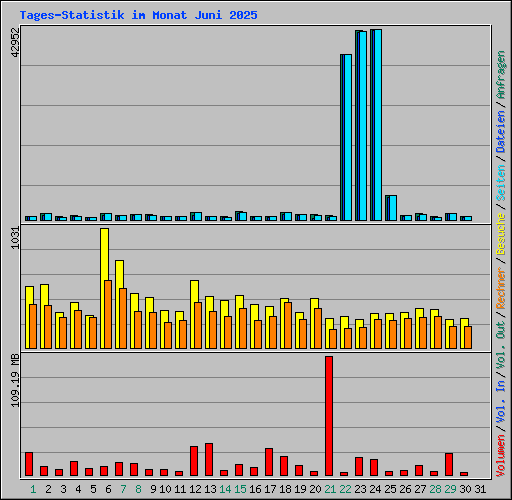Click the chart title Tages-Statistik im Monat Juni 2025
Screen dimensions: 512x500
pyautogui.click(x=138, y=15)
